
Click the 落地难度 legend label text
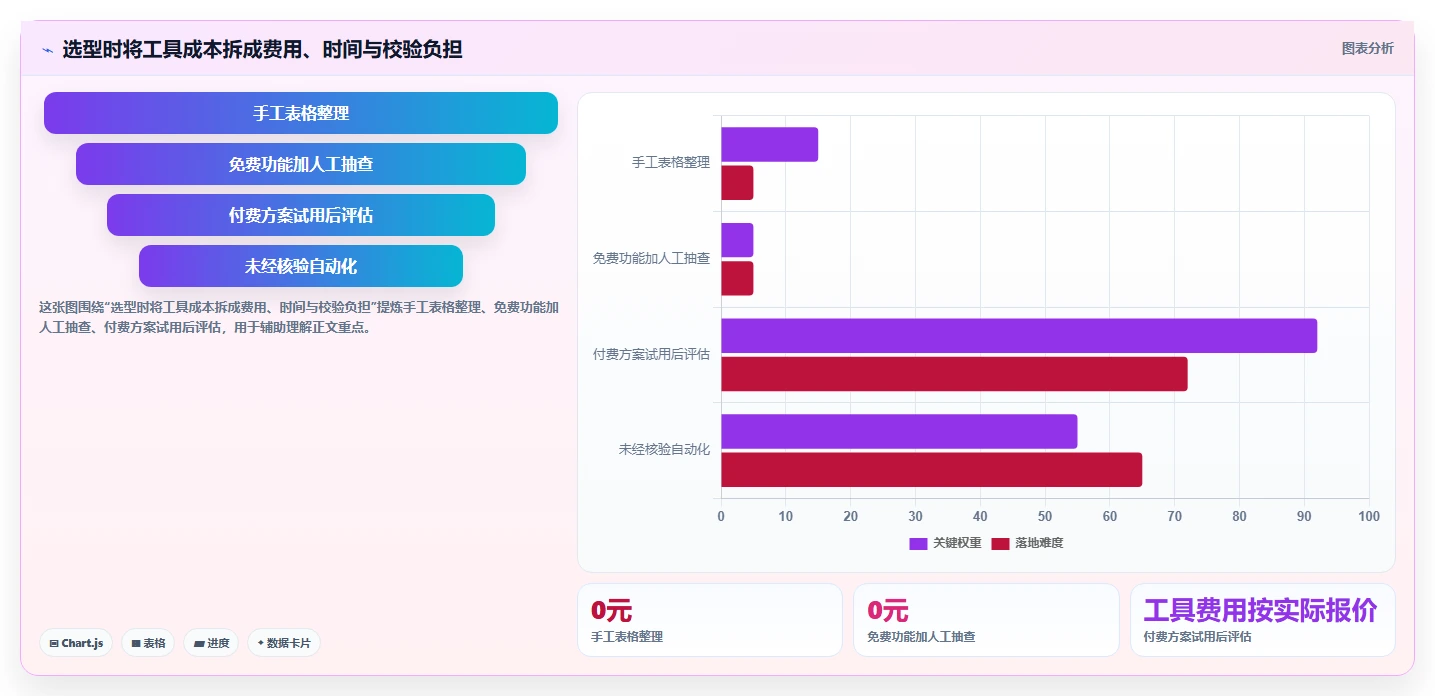[x=1039, y=543]
